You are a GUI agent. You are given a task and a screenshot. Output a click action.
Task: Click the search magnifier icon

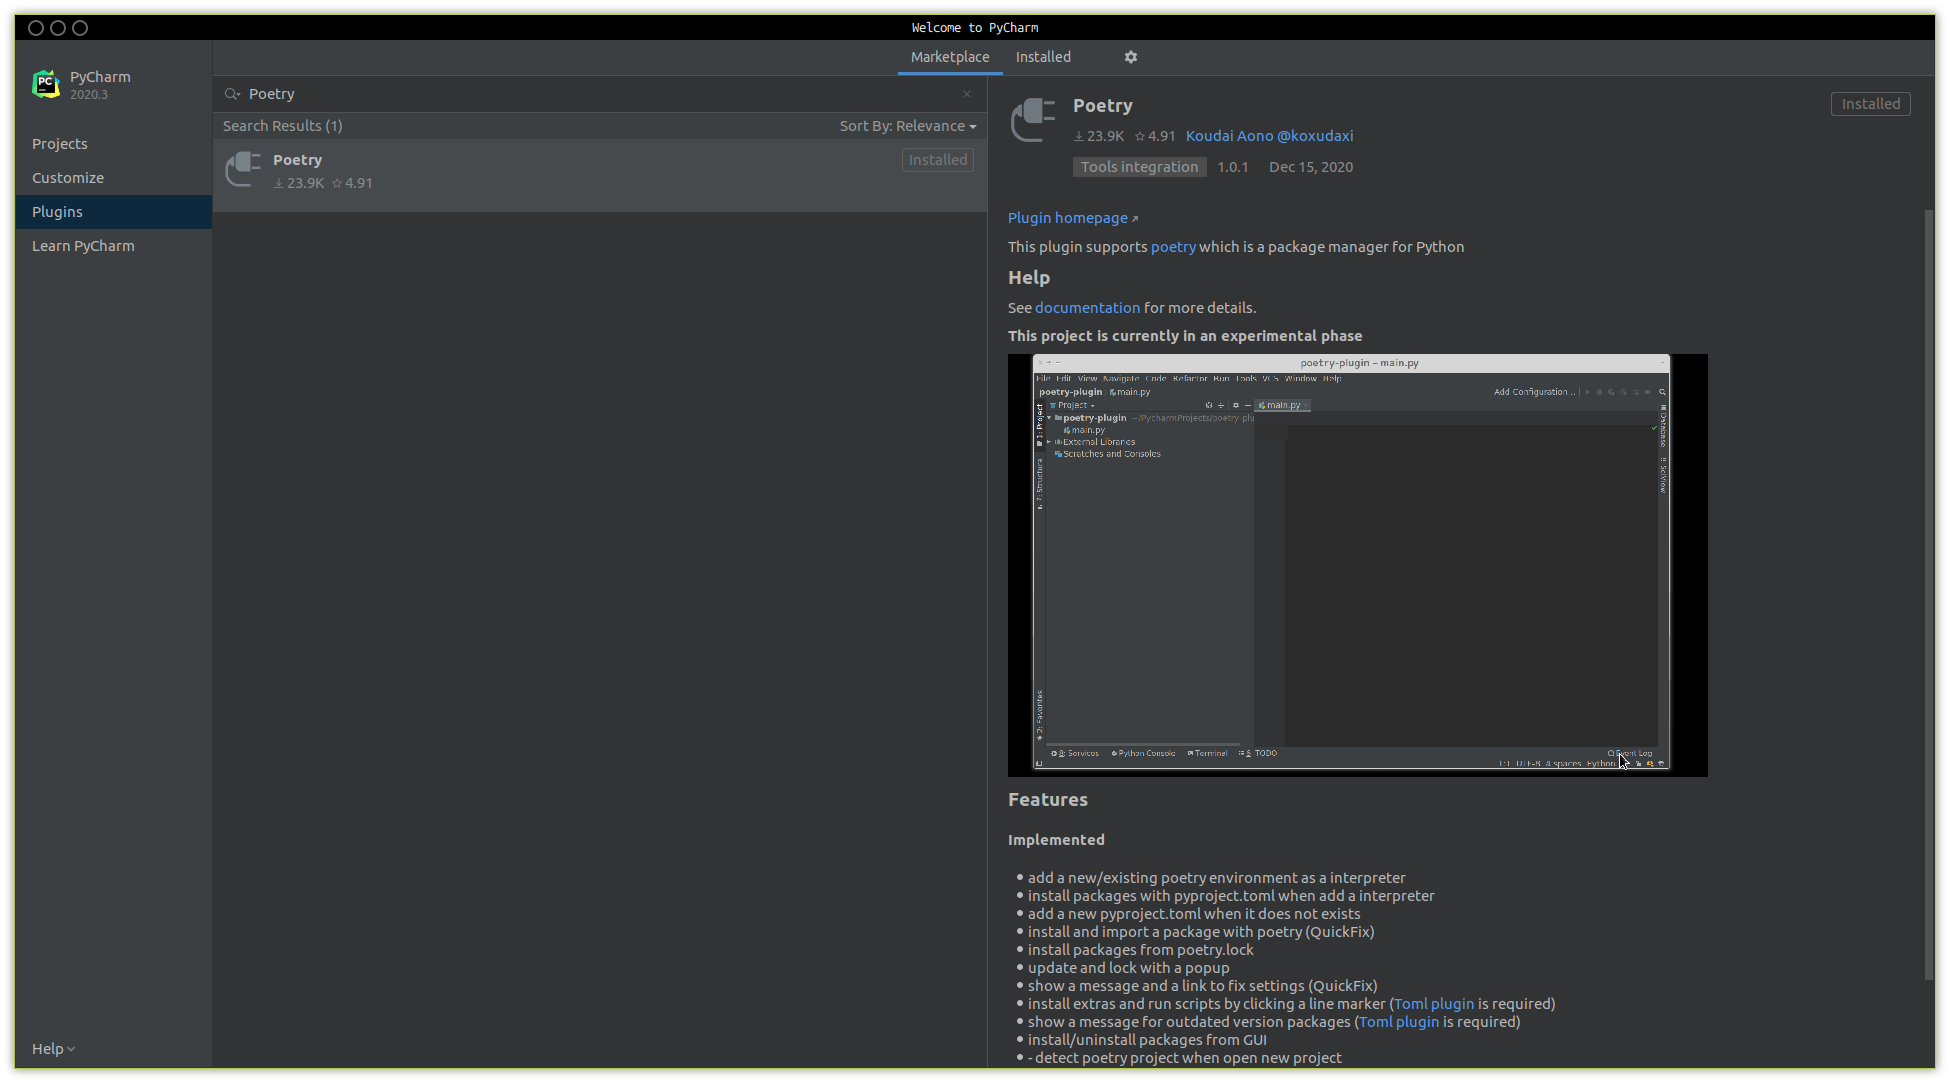pyautogui.click(x=232, y=94)
